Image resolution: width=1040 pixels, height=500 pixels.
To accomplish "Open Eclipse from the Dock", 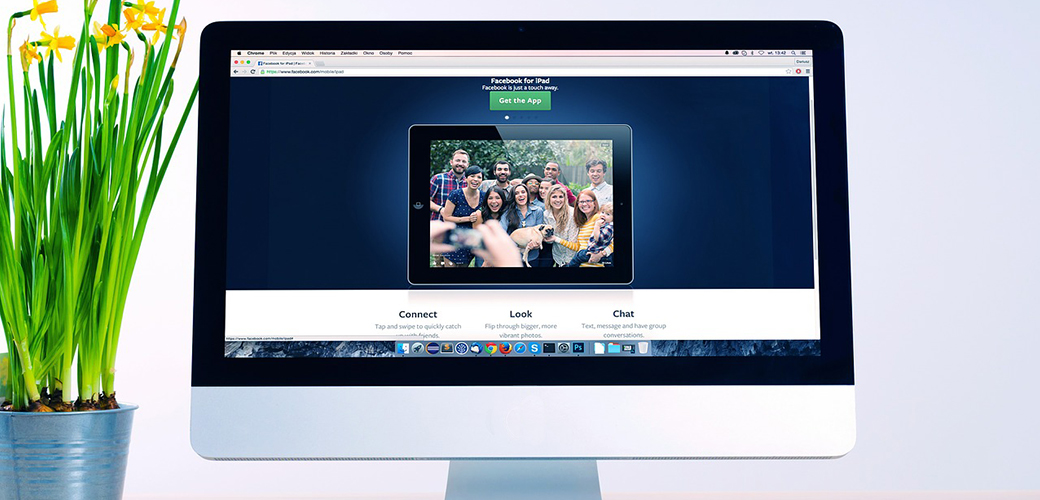I will 432,348.
